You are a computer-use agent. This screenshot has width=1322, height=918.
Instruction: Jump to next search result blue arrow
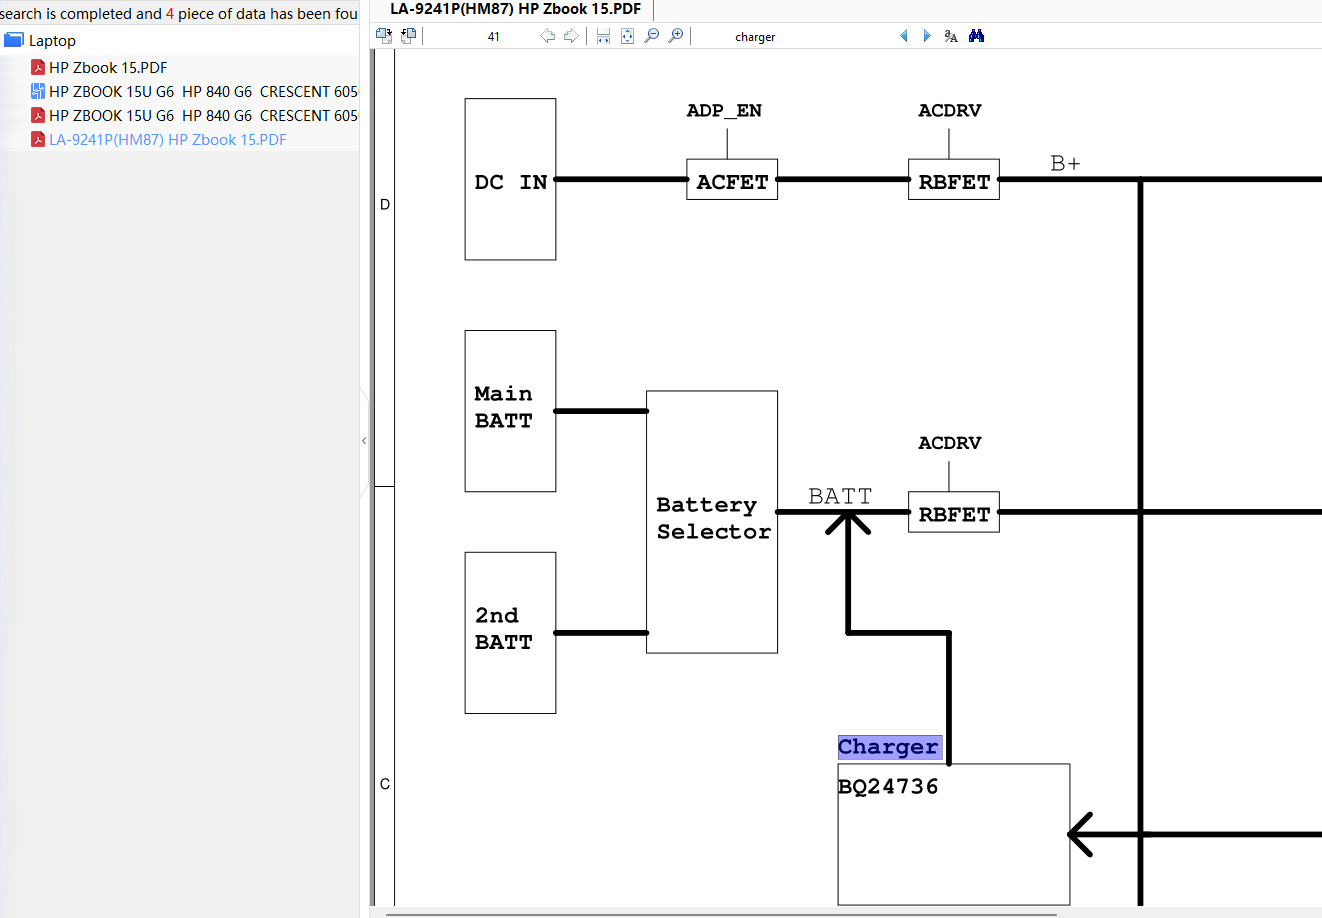(x=927, y=36)
